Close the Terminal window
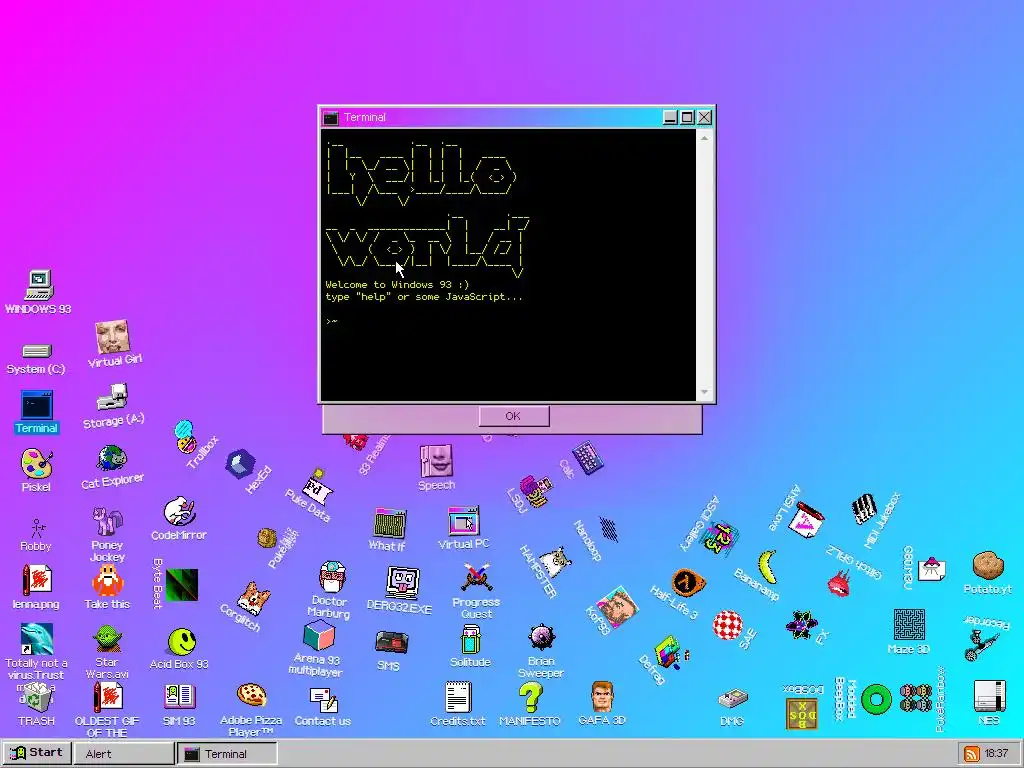The image size is (1024, 768). [x=704, y=117]
